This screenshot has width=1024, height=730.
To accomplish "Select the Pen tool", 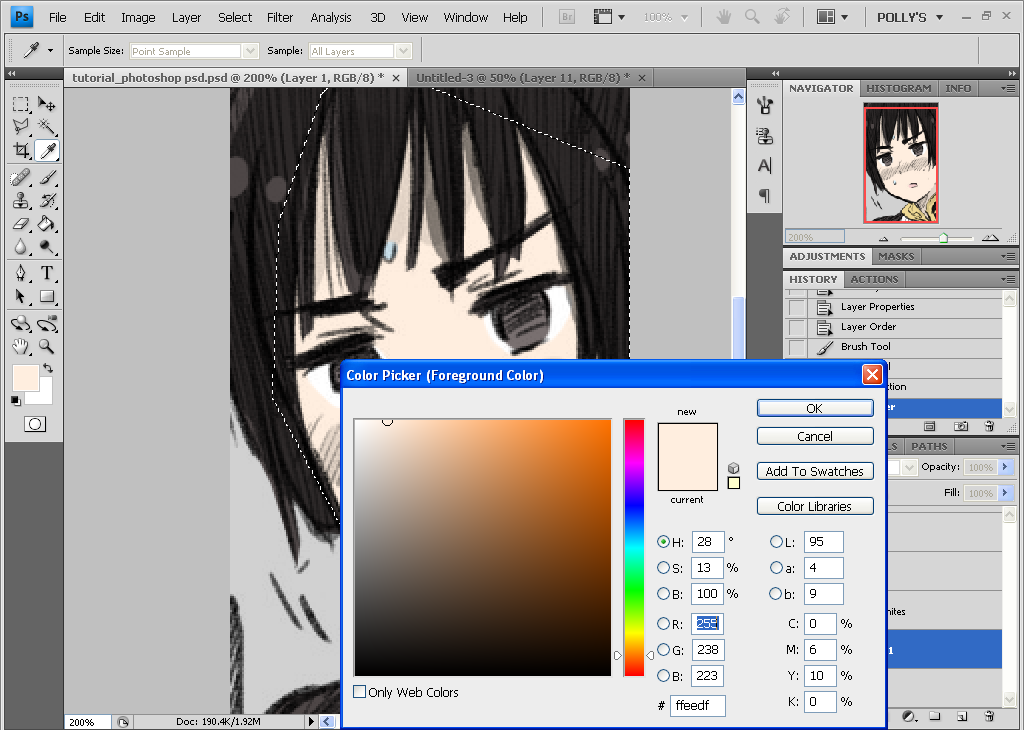I will pyautogui.click(x=21, y=273).
